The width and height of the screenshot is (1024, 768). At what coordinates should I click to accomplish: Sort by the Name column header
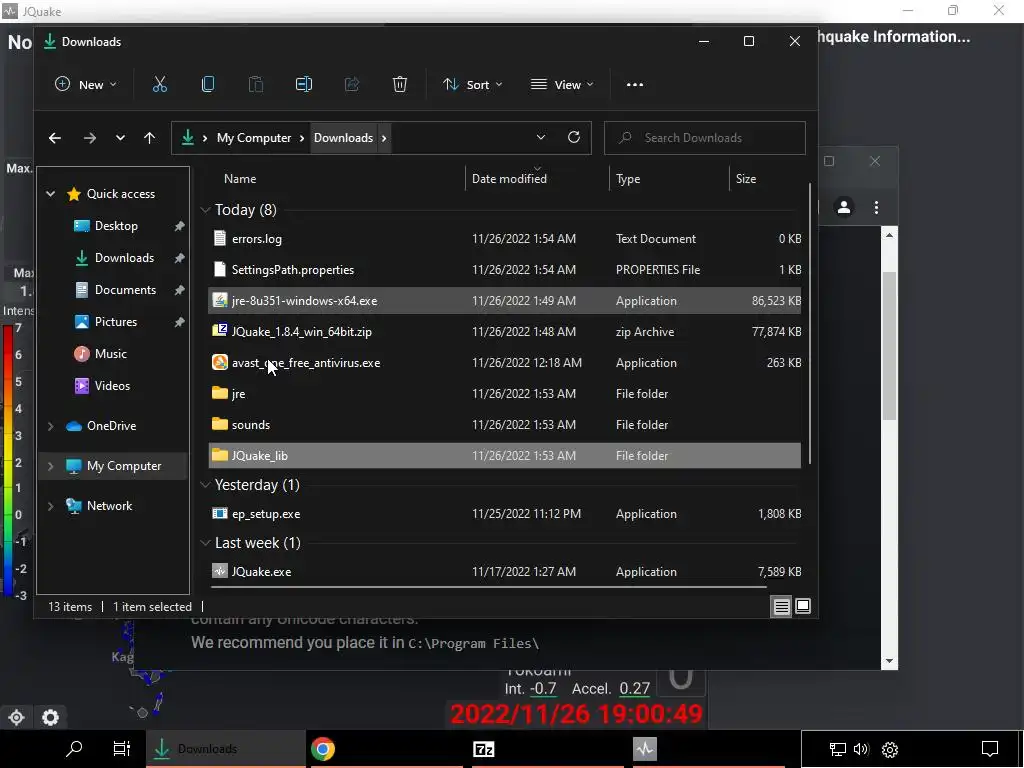pos(240,178)
